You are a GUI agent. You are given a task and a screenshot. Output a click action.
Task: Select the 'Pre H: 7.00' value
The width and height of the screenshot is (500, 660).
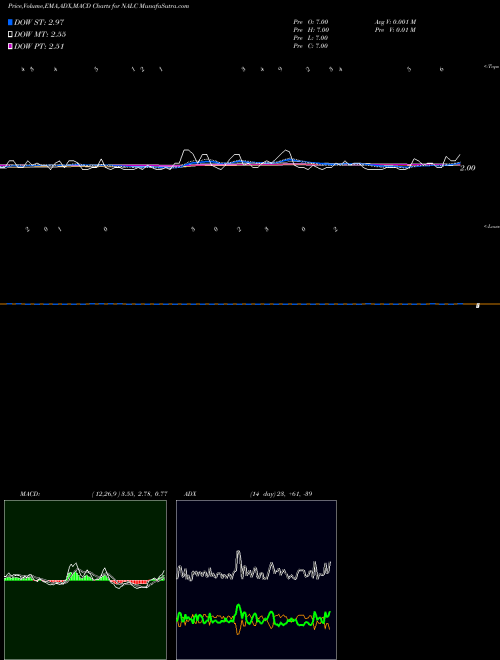(x=311, y=30)
